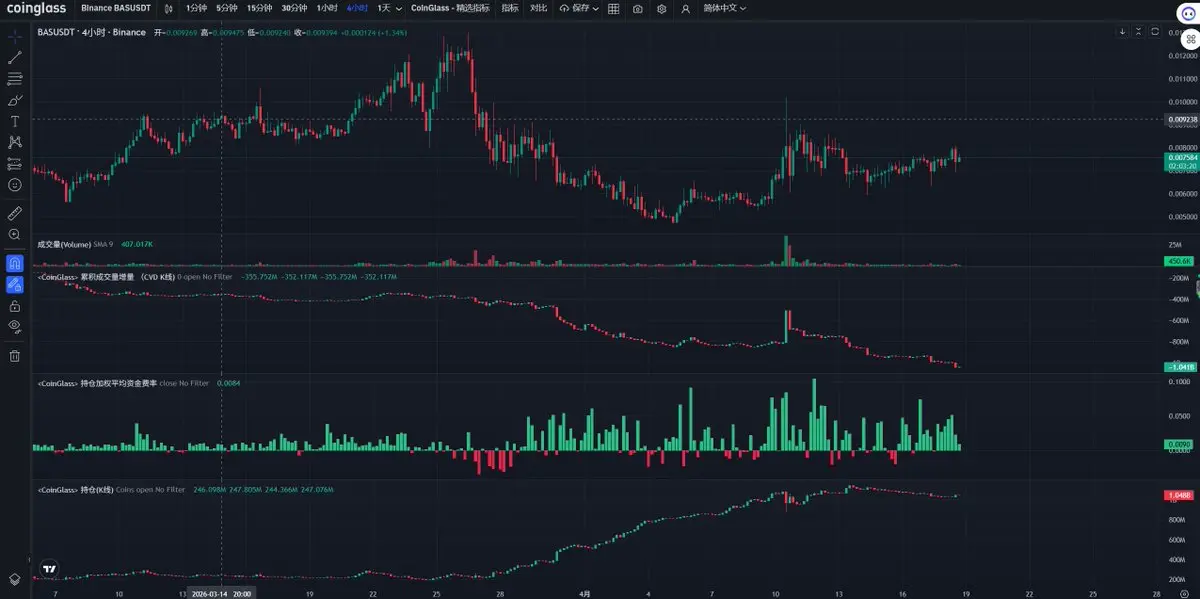
Task: Click the 成交量(Volume) indicator label
Action: click(x=64, y=244)
